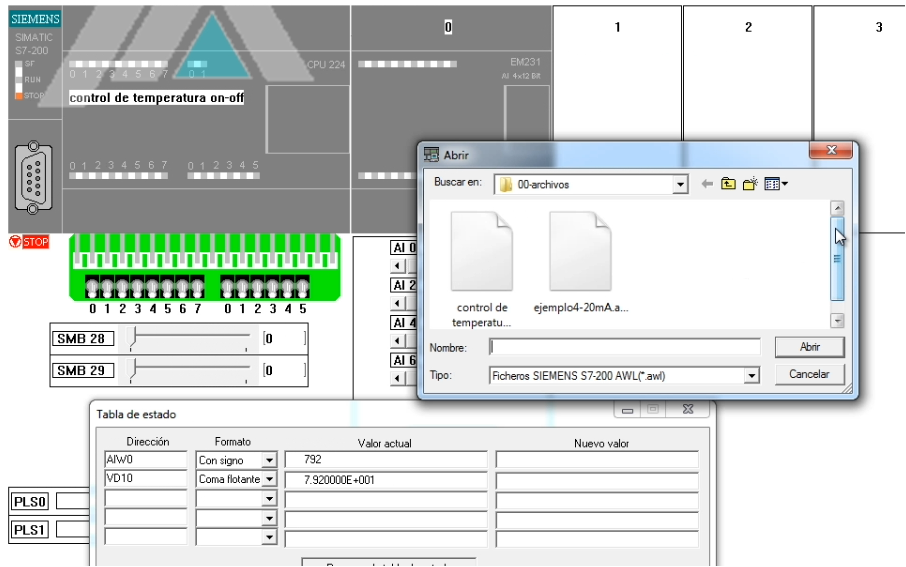Screen dimensions: 906x567
Task: Click the file list scroll-up arrow
Action: click(x=837, y=208)
